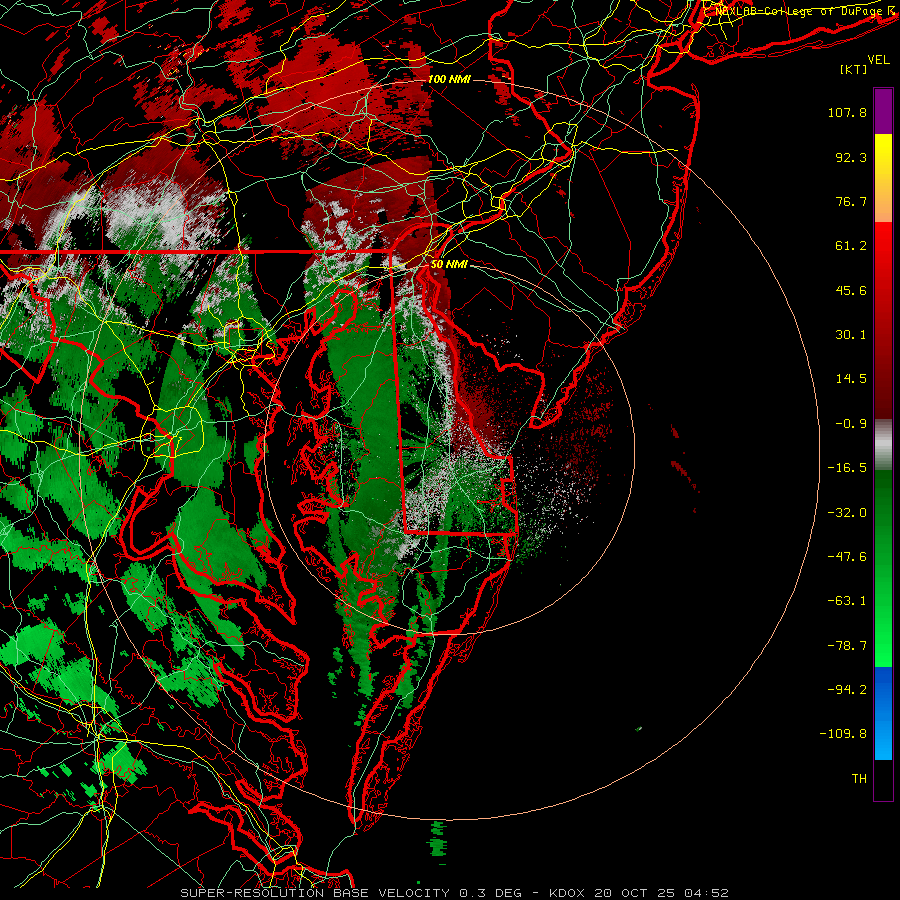Select the -78.7 velocity scale value
This screenshot has height=900, width=900.
pyautogui.click(x=847, y=646)
